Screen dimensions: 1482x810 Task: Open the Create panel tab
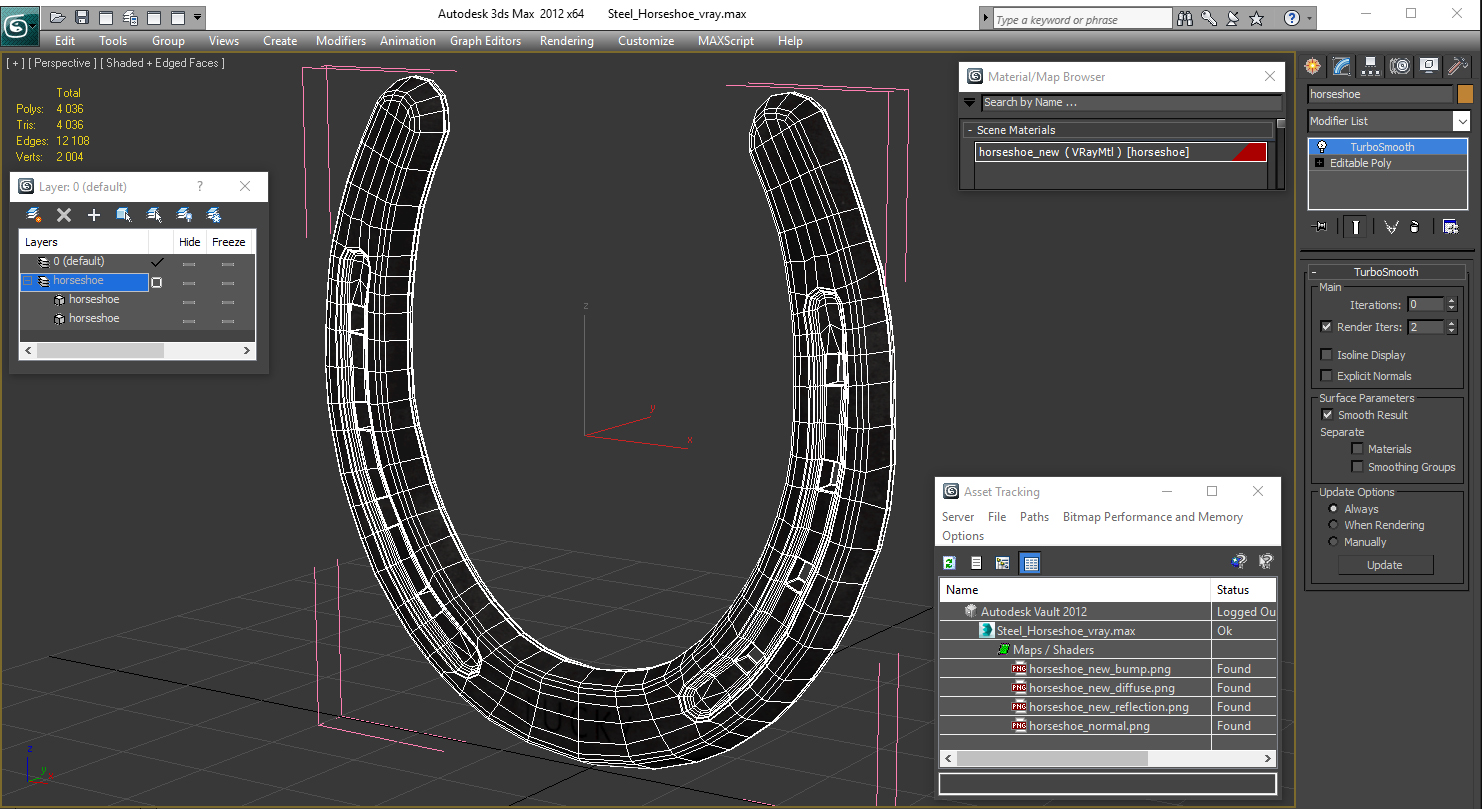pyautogui.click(x=1312, y=66)
